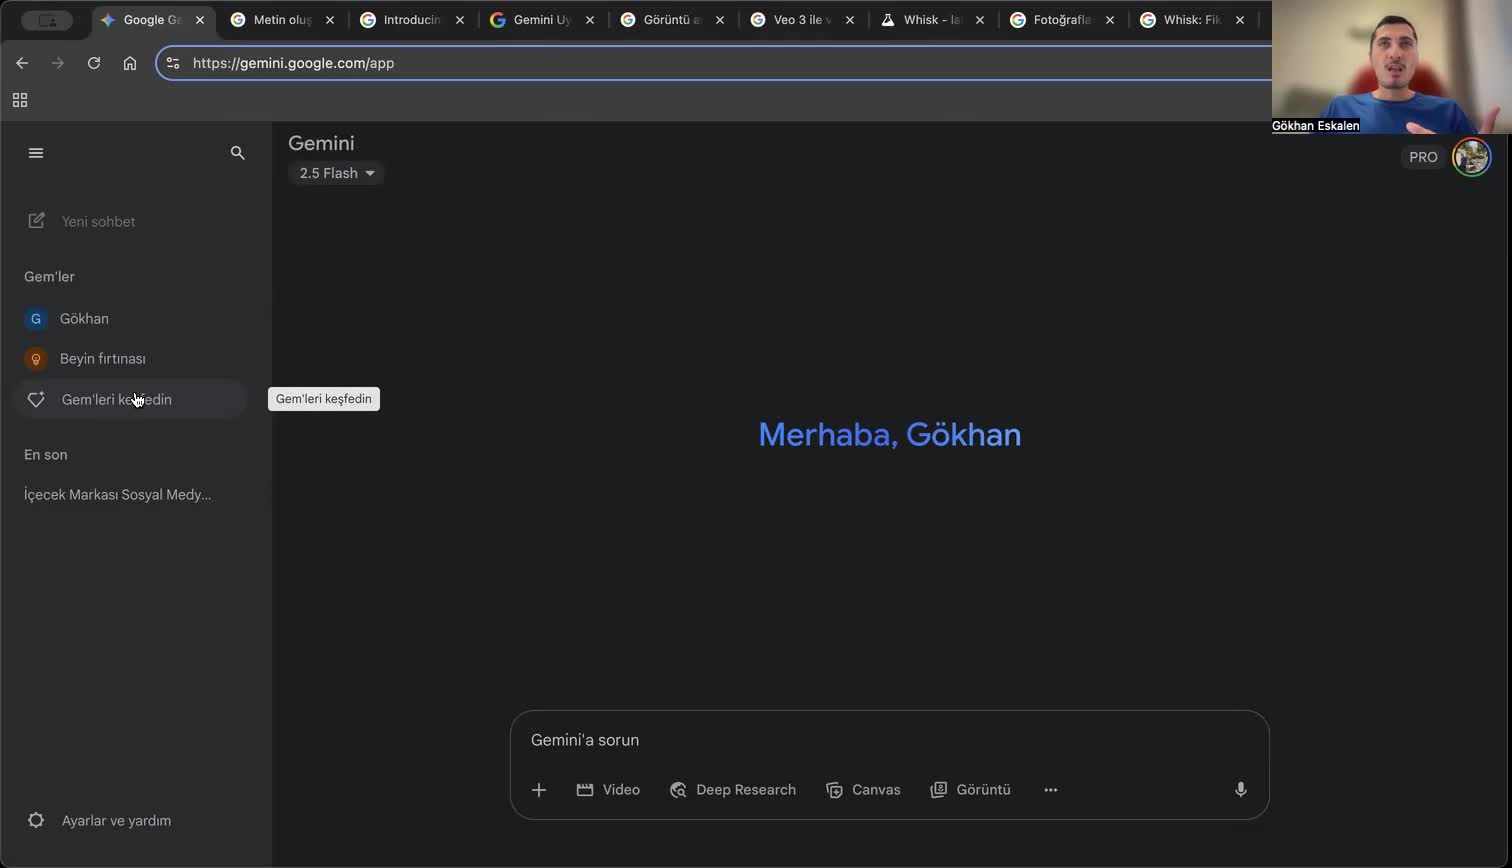Select the Video tool chip
Screen dimensions: 1512x868
[608, 790]
